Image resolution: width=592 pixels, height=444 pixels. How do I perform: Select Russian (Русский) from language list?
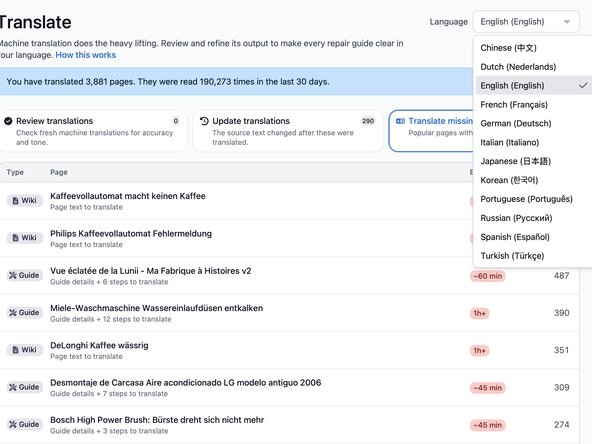(x=532, y=218)
